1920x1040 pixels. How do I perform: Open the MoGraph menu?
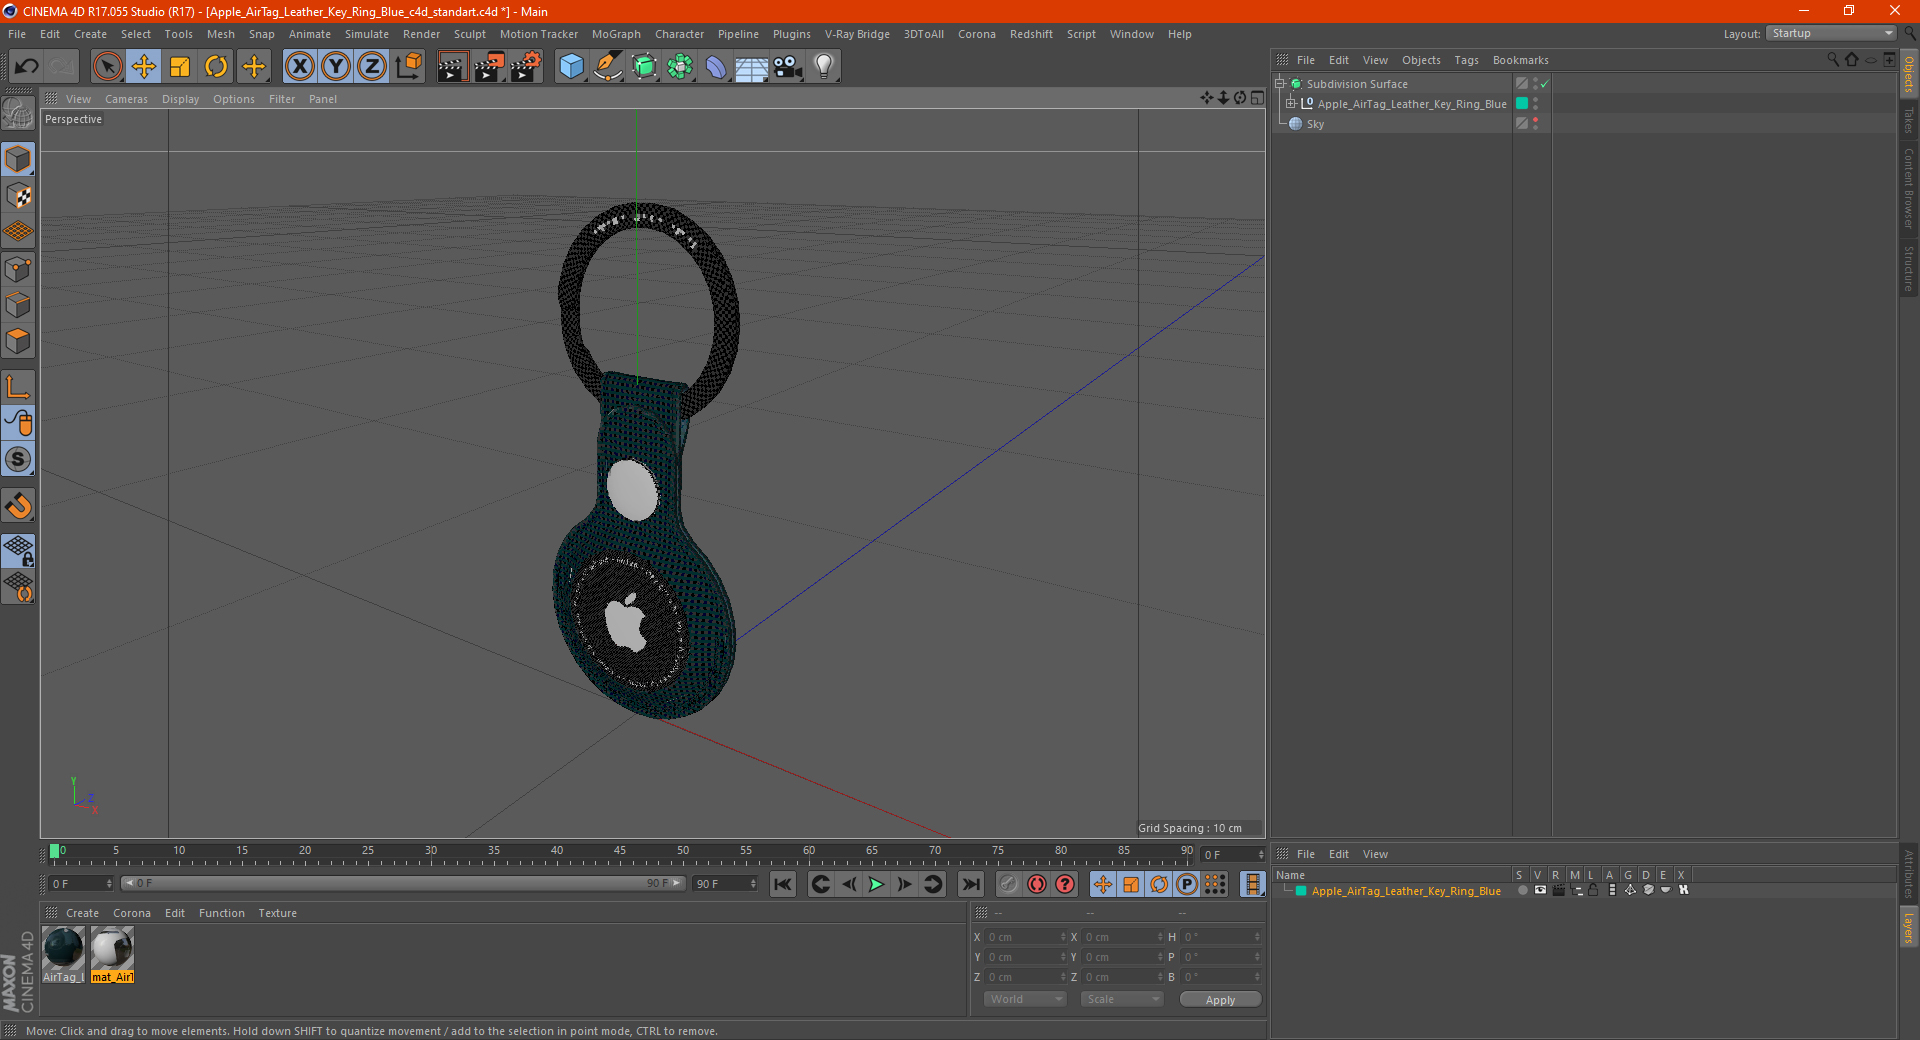click(x=616, y=34)
